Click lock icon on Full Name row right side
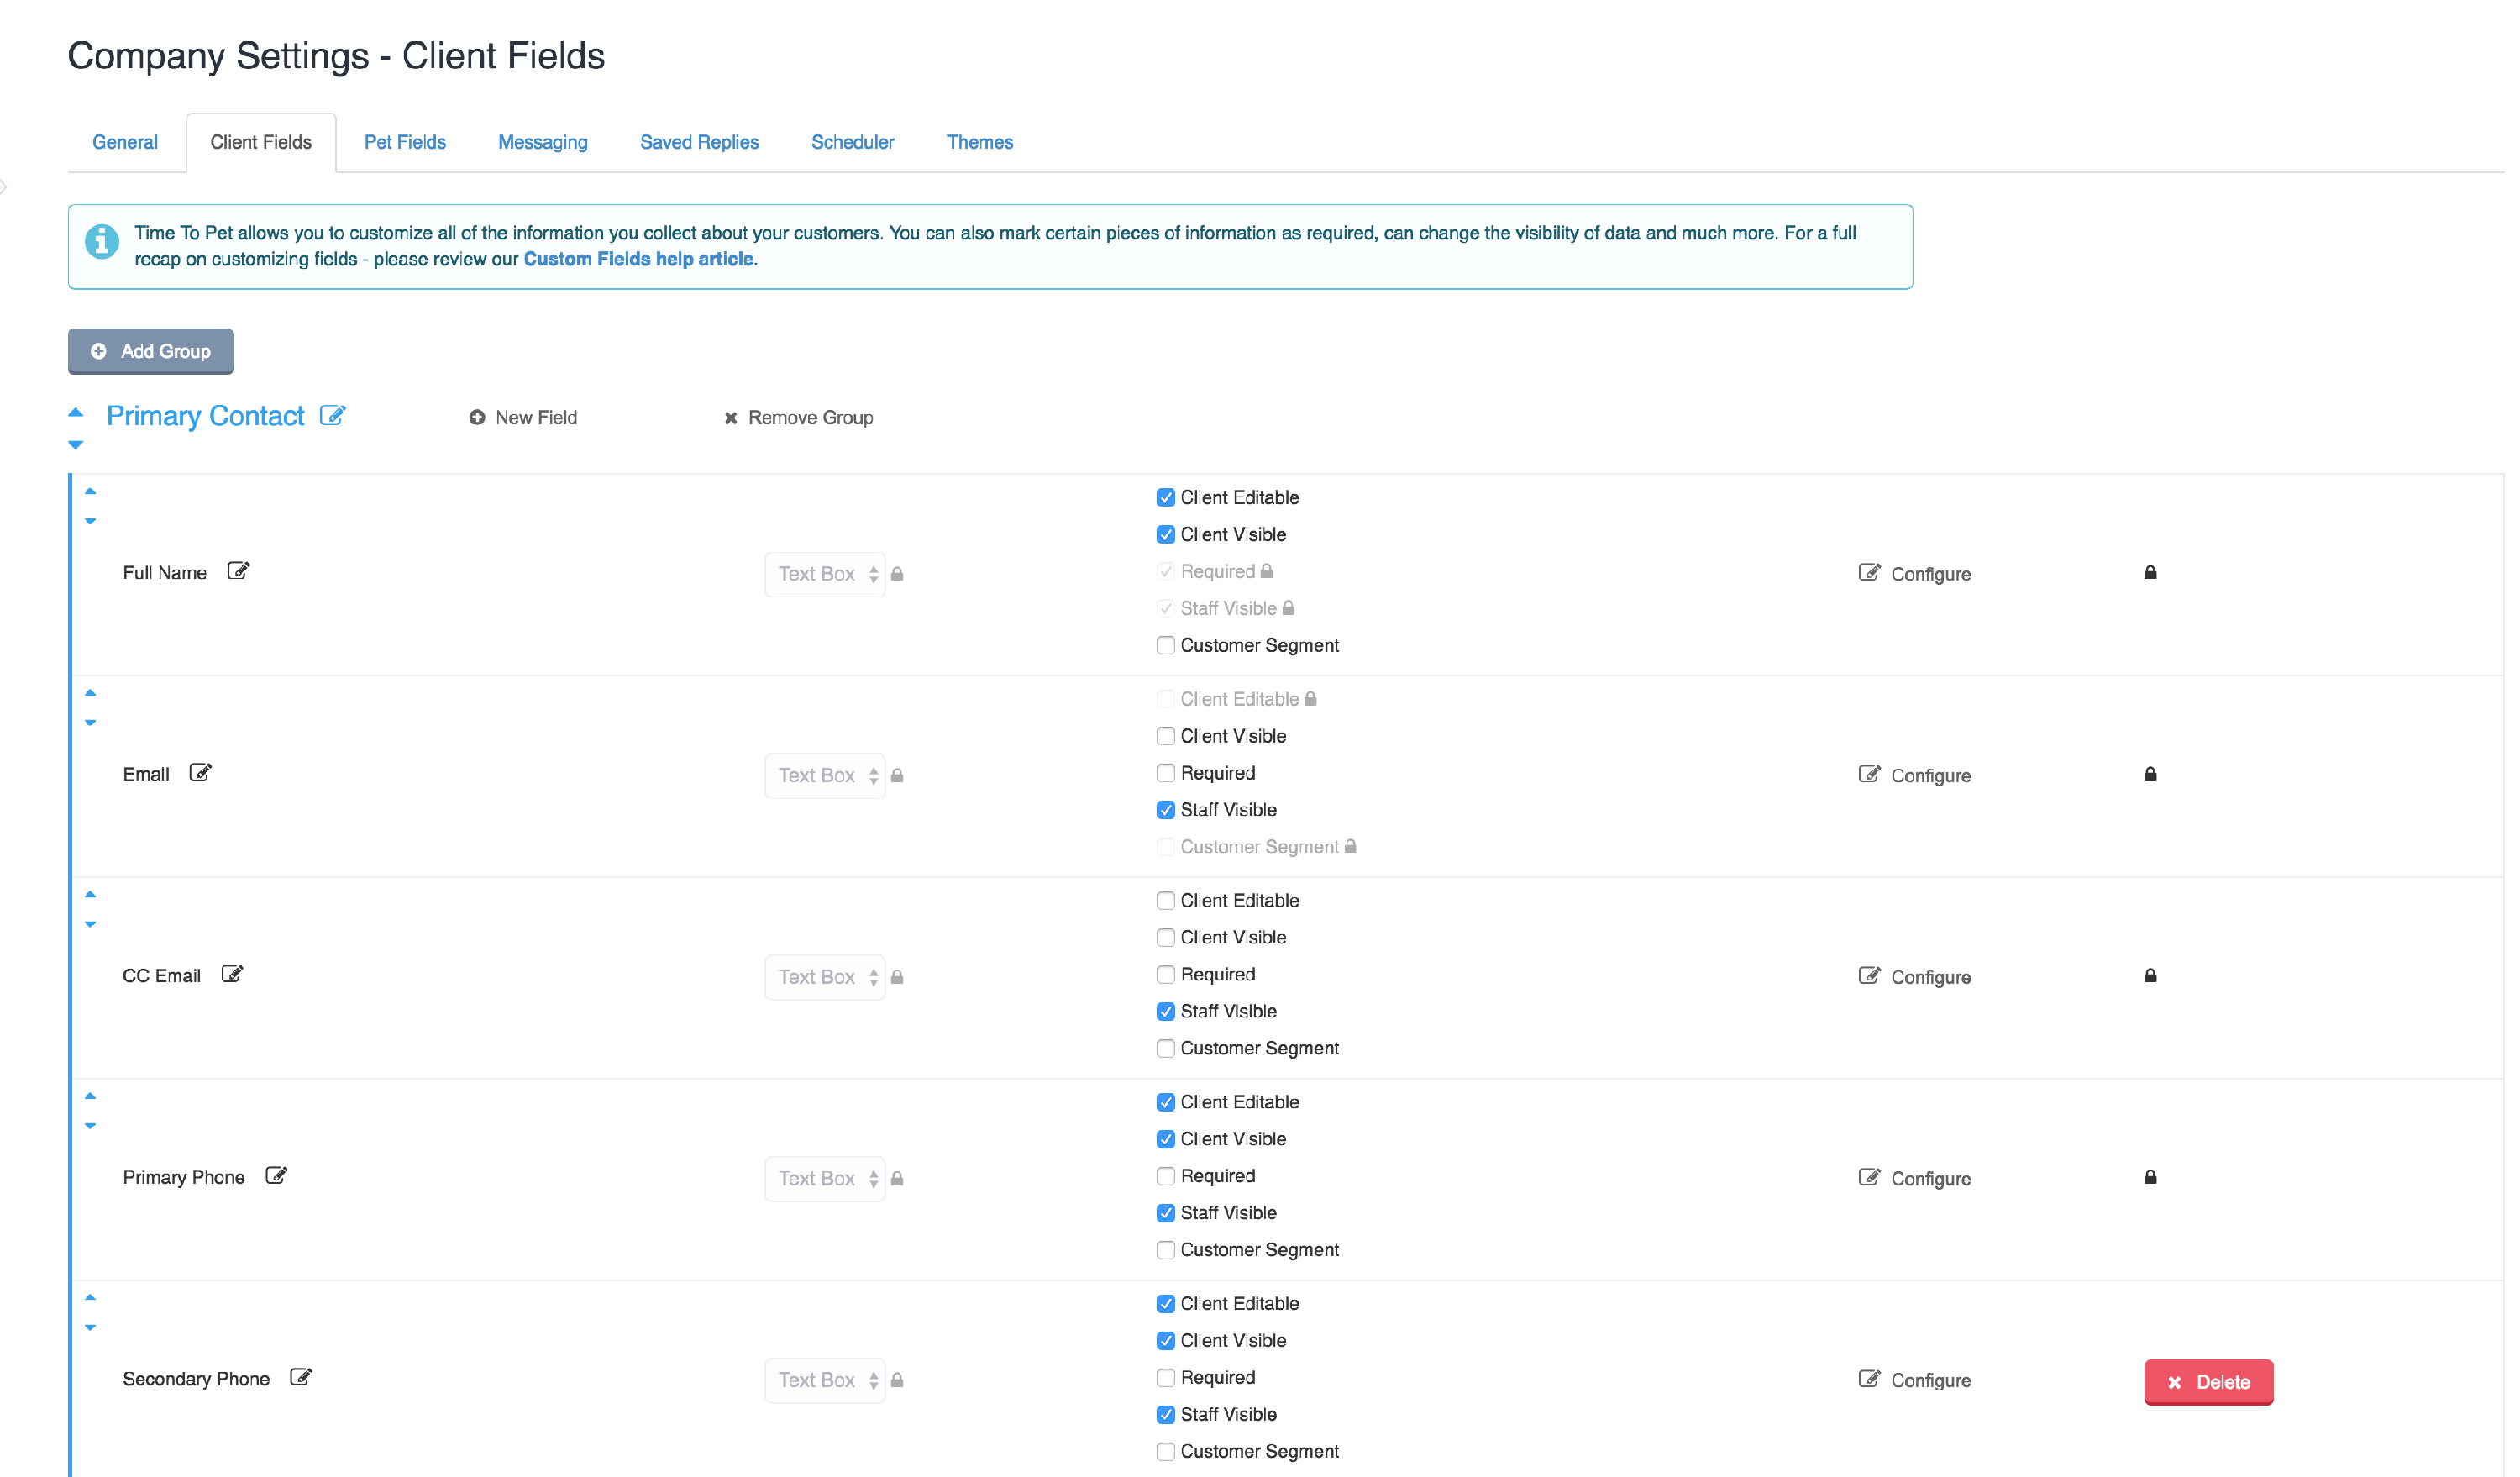The width and height of the screenshot is (2520, 1477). point(2151,573)
